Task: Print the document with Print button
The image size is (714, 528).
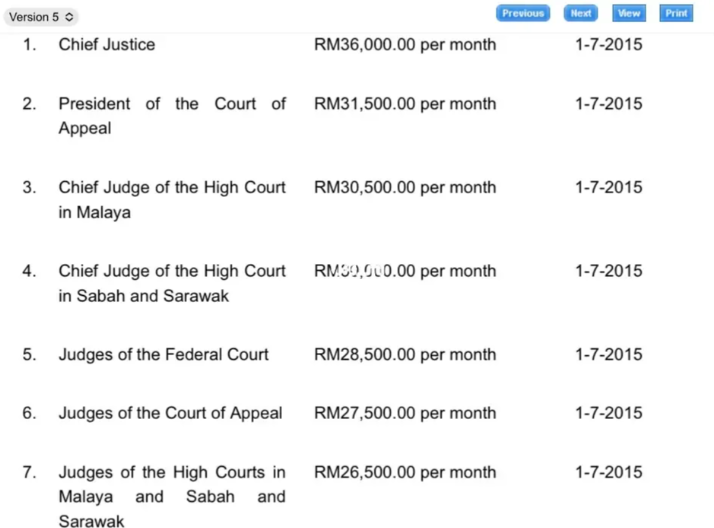Action: point(676,13)
